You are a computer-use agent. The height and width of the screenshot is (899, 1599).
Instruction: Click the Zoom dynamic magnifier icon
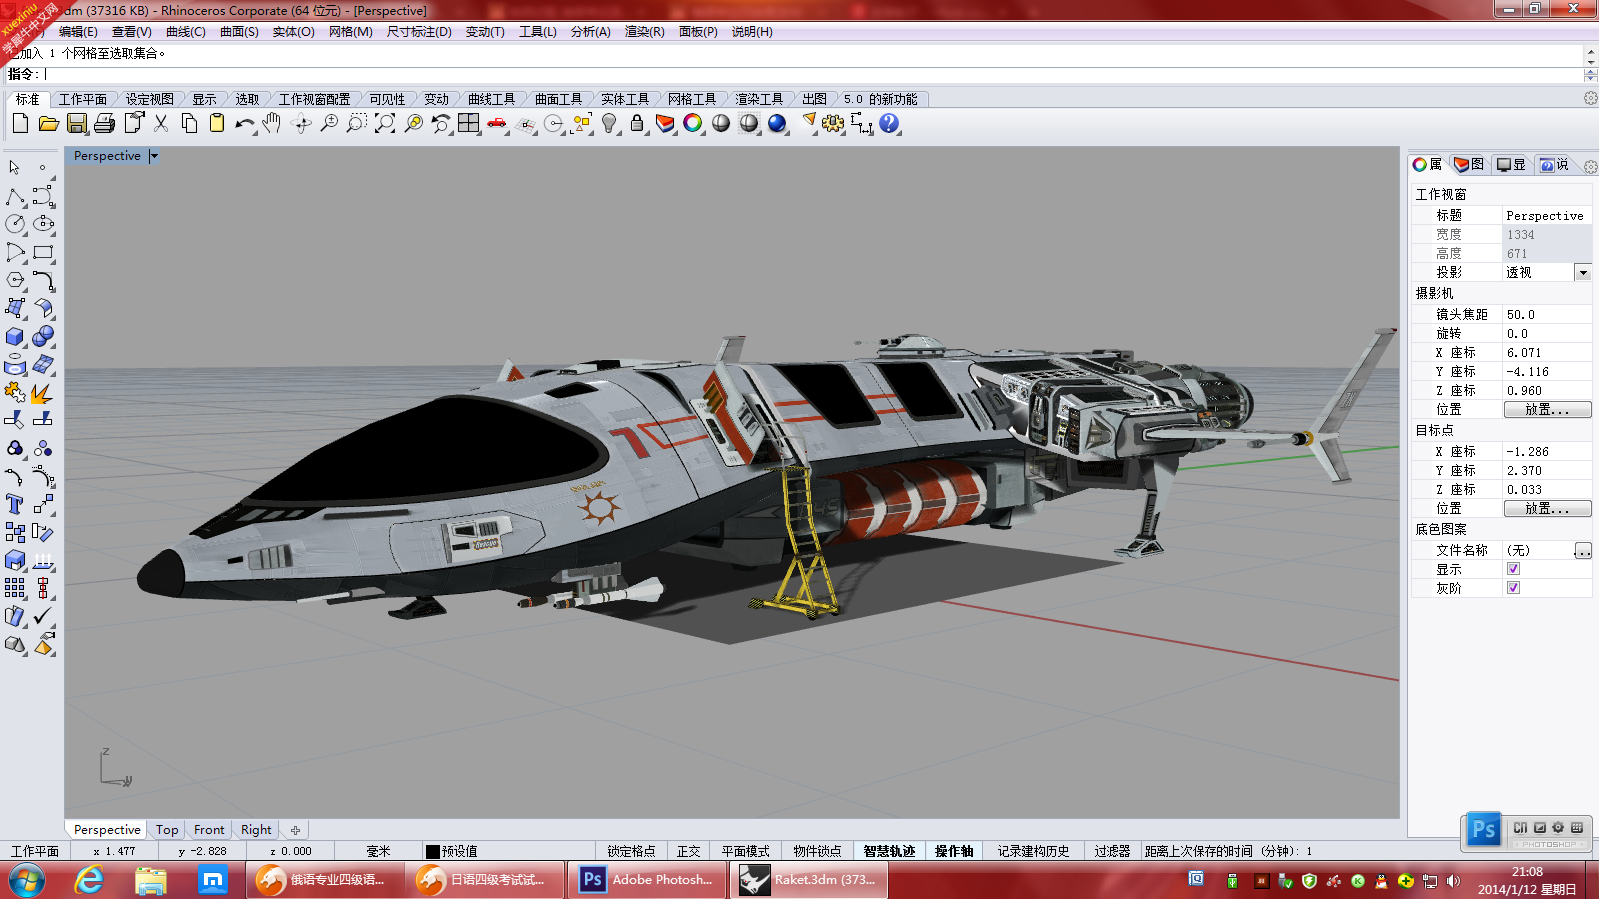(x=329, y=123)
